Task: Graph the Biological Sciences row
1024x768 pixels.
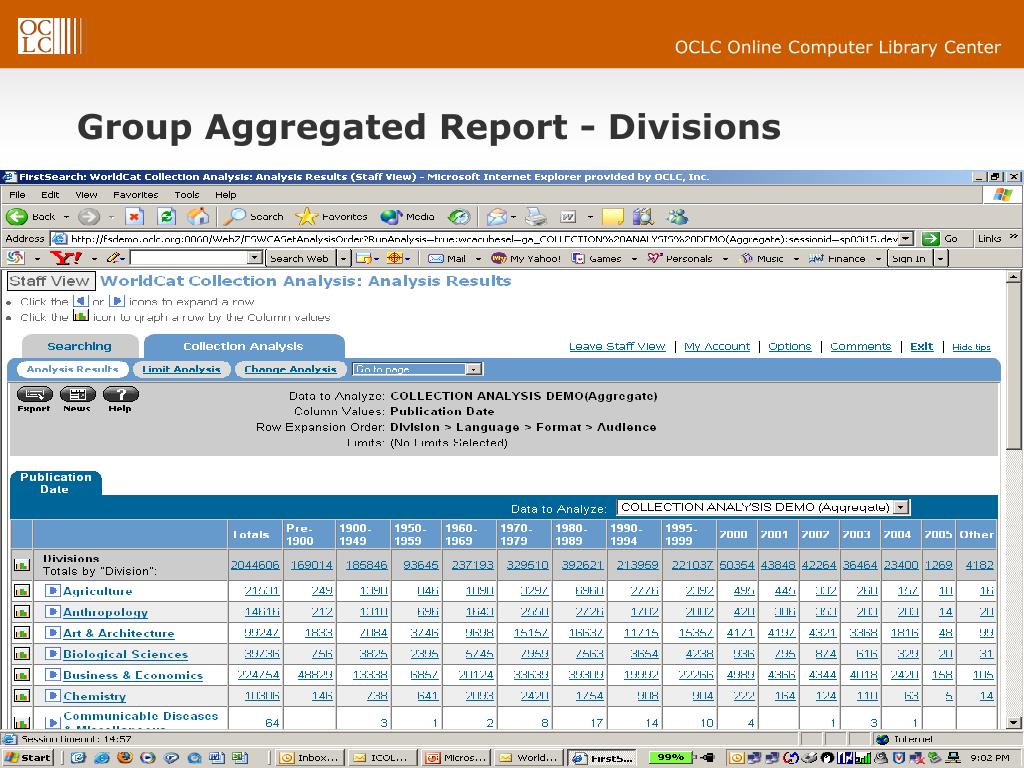Action: (x=22, y=654)
